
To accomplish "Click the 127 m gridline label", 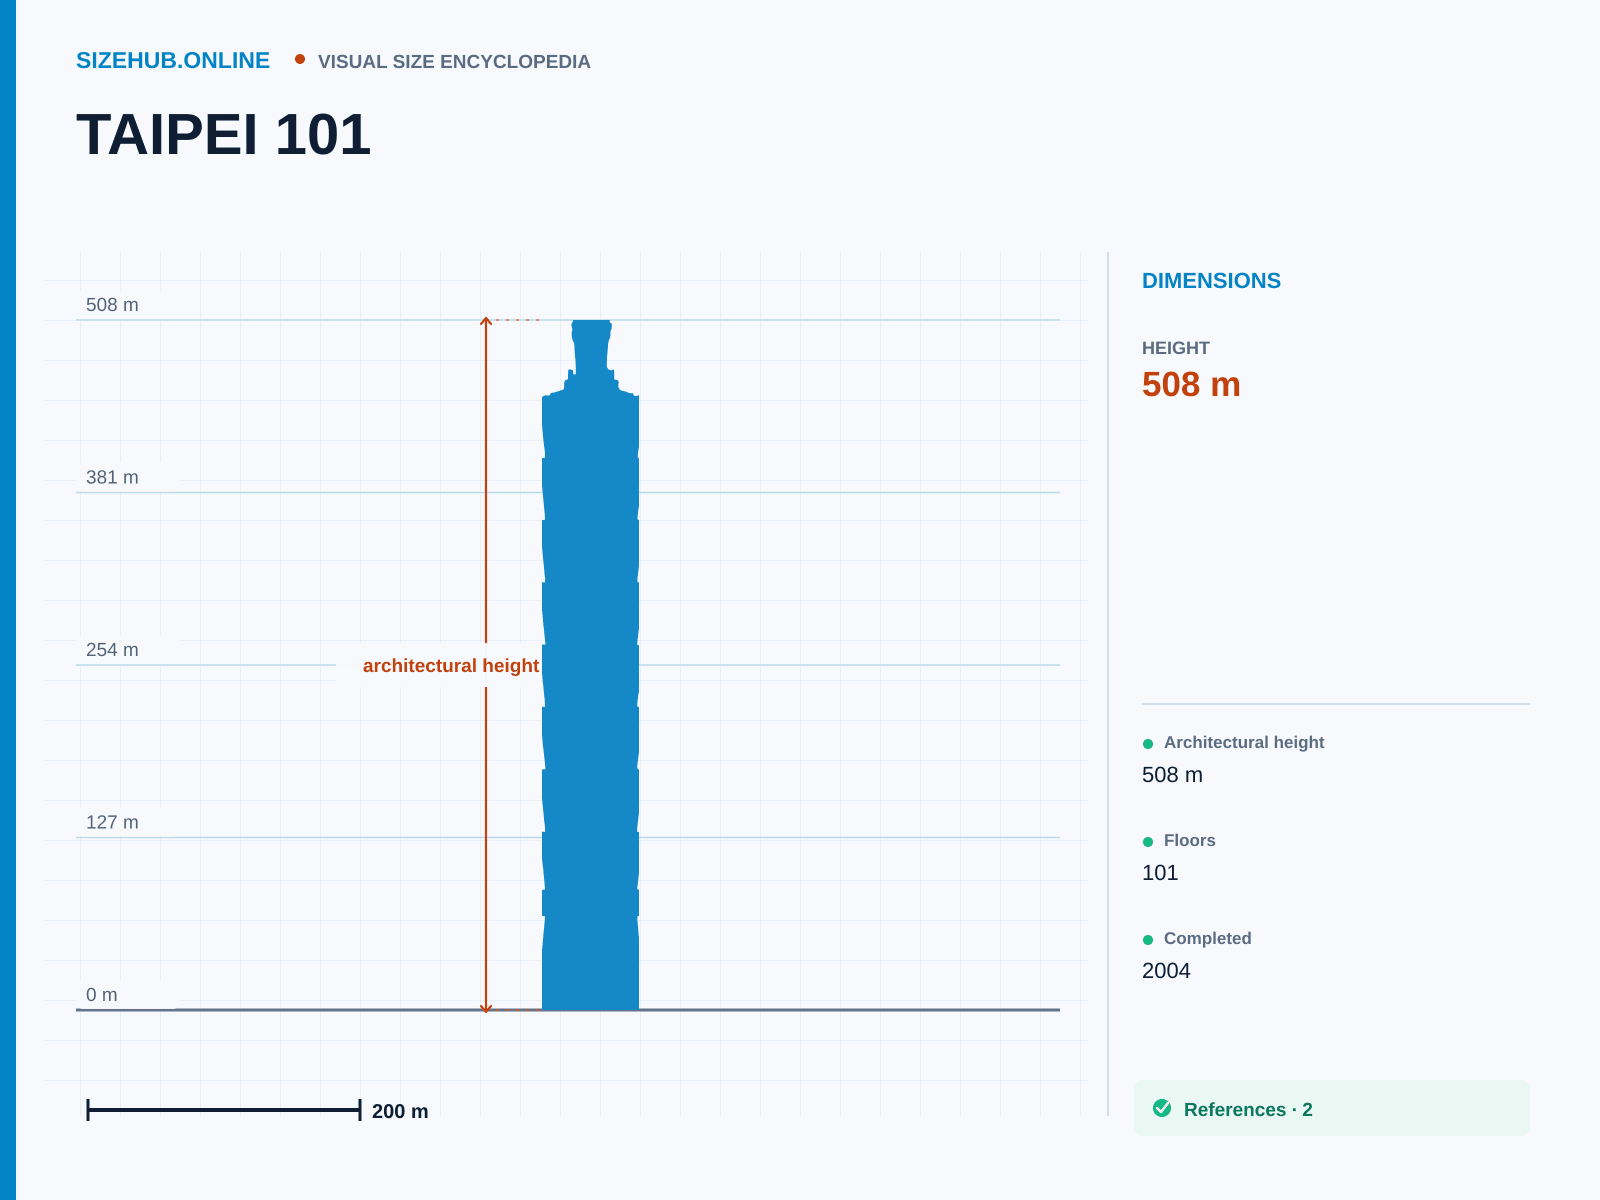I will point(112,823).
